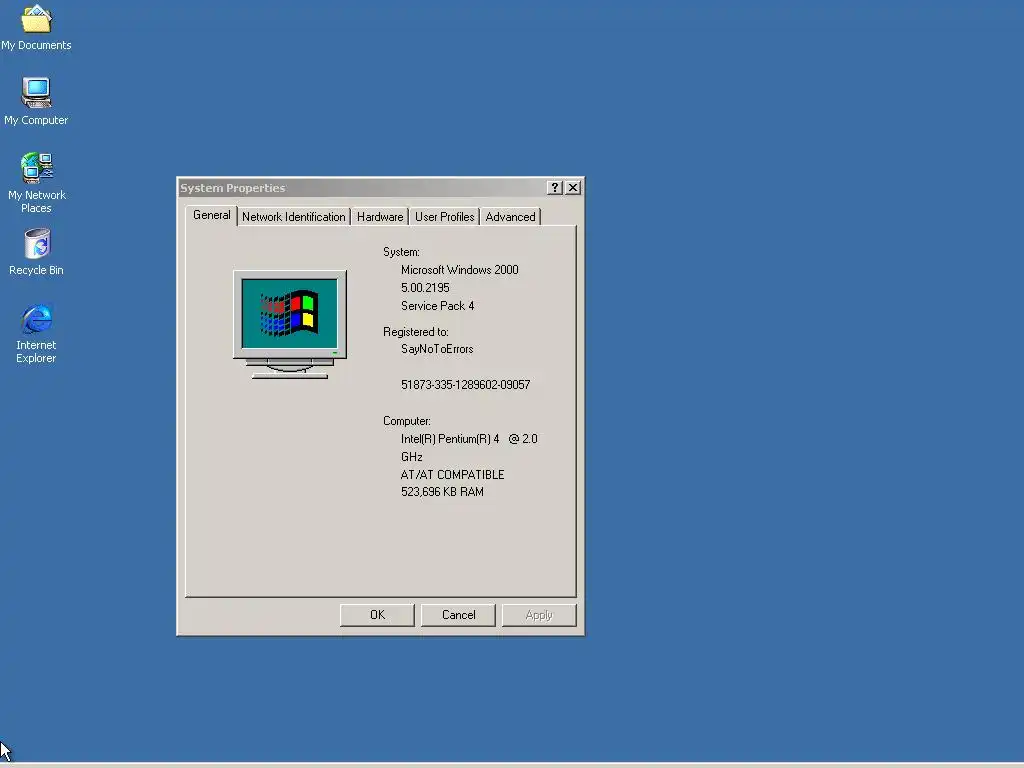Switch to the Advanced tab

click(x=510, y=217)
